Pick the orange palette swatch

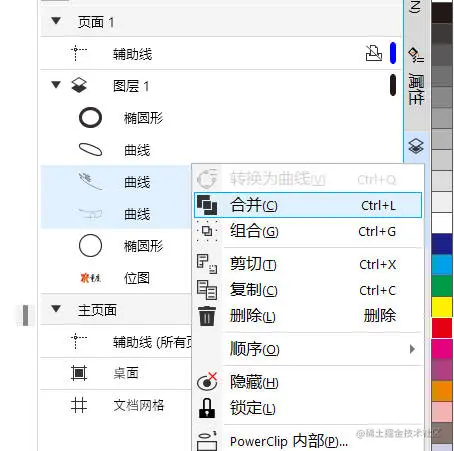click(442, 391)
